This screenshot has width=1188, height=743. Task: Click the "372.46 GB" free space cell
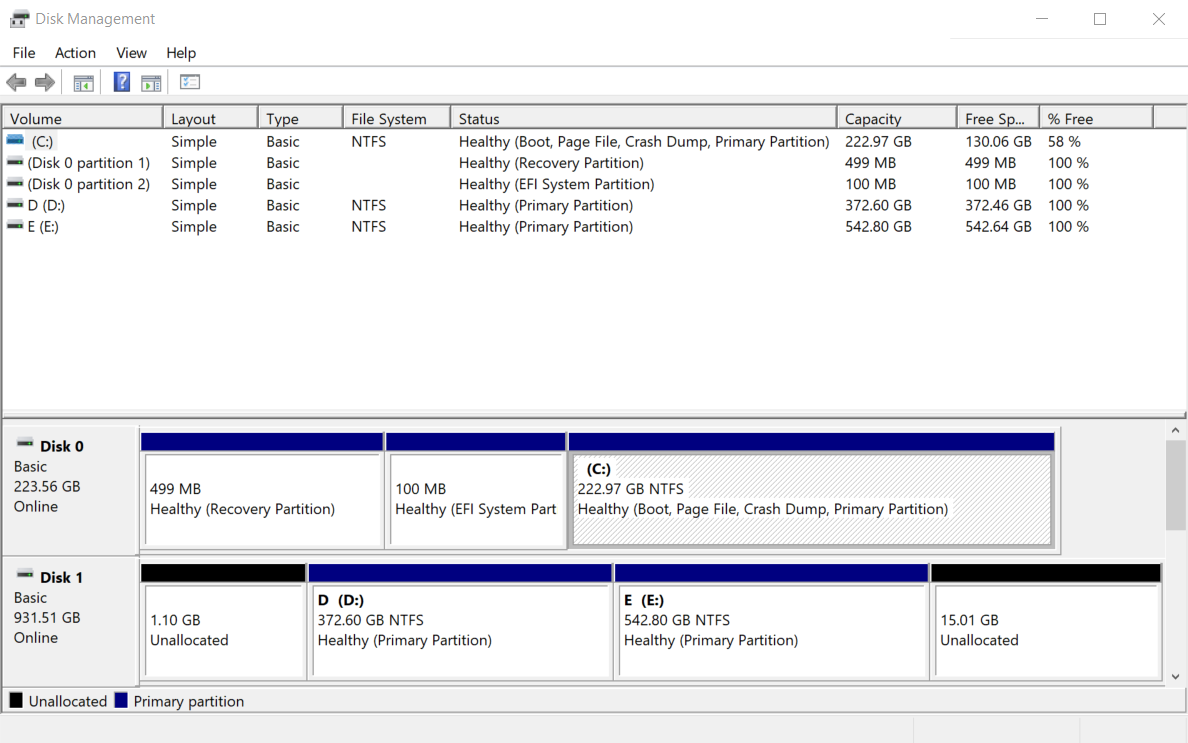[x=998, y=205]
